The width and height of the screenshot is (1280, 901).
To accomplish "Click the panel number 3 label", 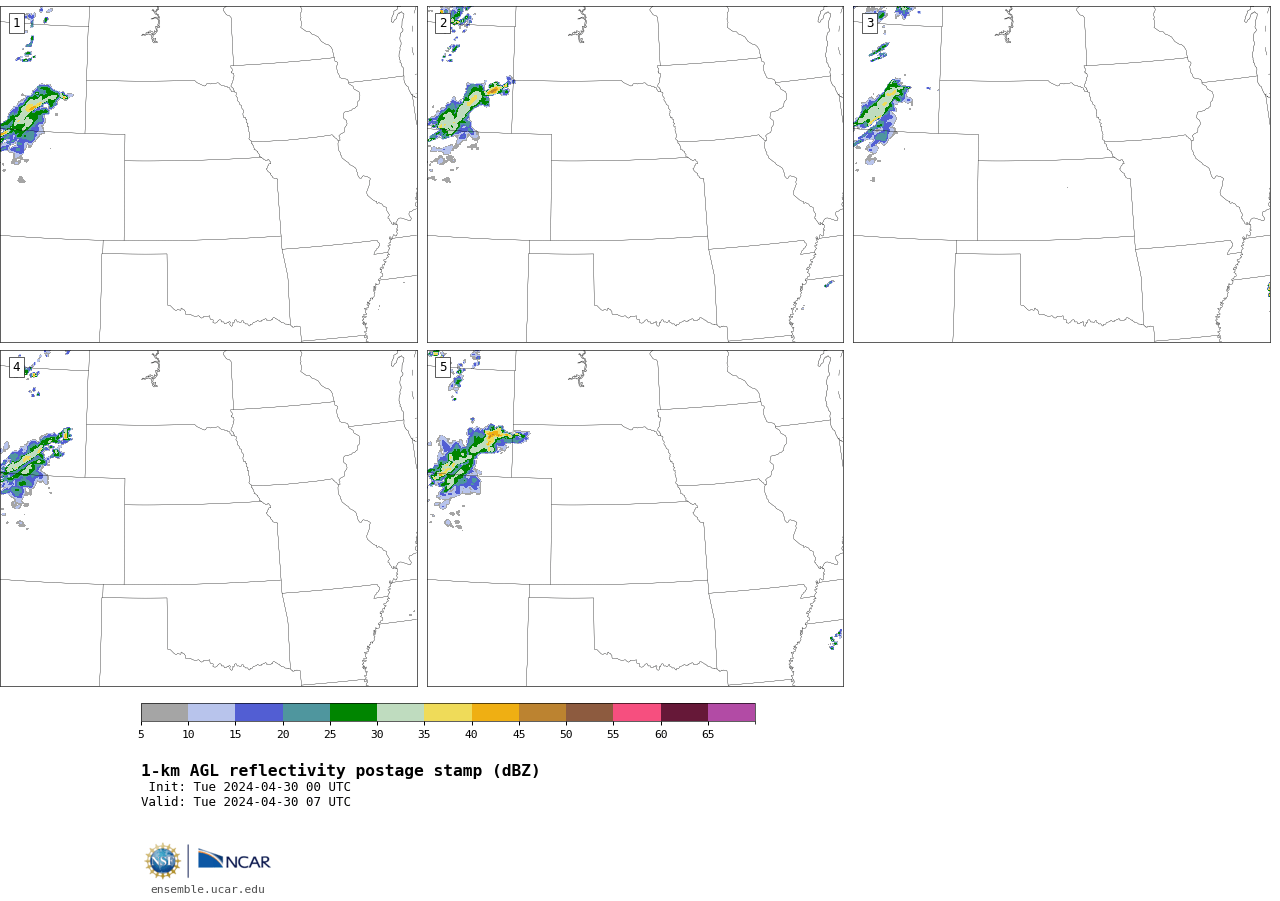I will [870, 23].
